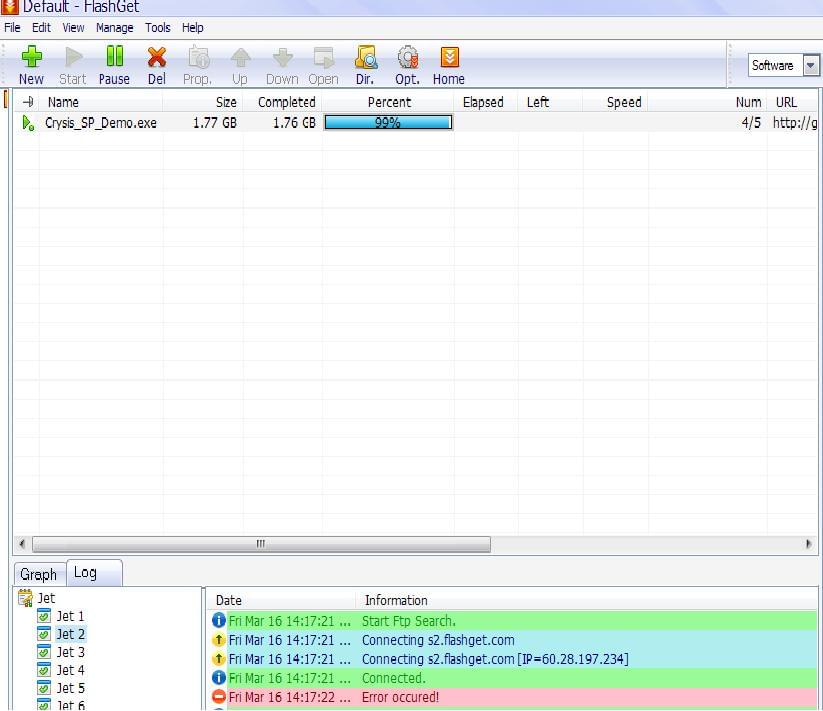Select the Log tab
823x711 pixels.
click(94, 573)
